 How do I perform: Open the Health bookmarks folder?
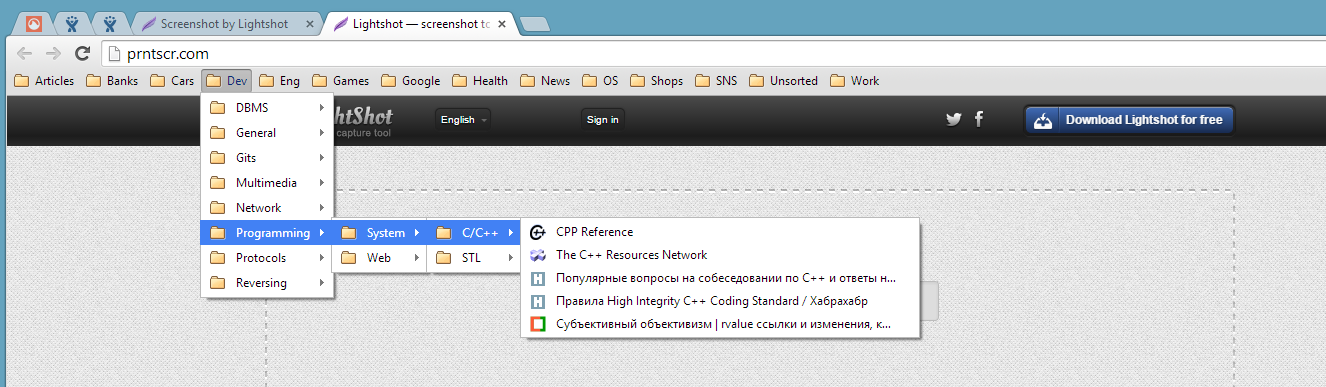tap(480, 81)
